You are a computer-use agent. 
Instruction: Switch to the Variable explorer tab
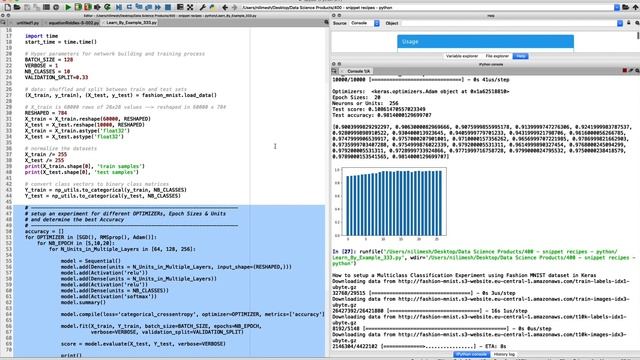(x=462, y=56)
